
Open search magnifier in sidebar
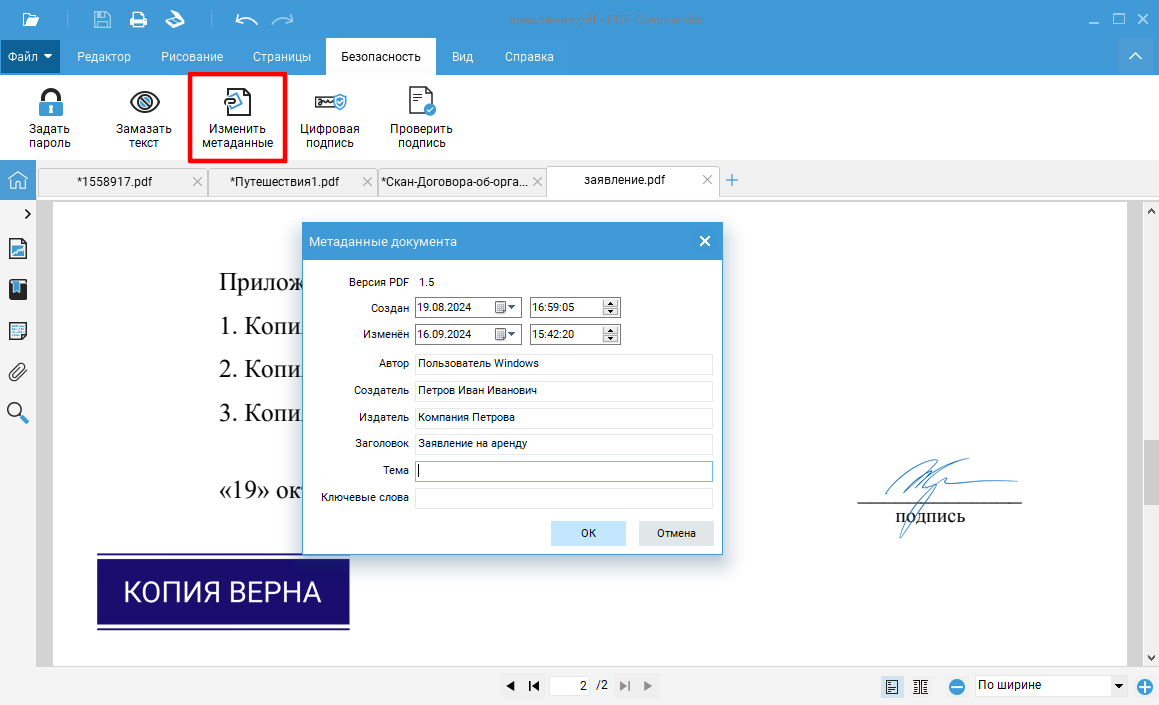click(18, 412)
